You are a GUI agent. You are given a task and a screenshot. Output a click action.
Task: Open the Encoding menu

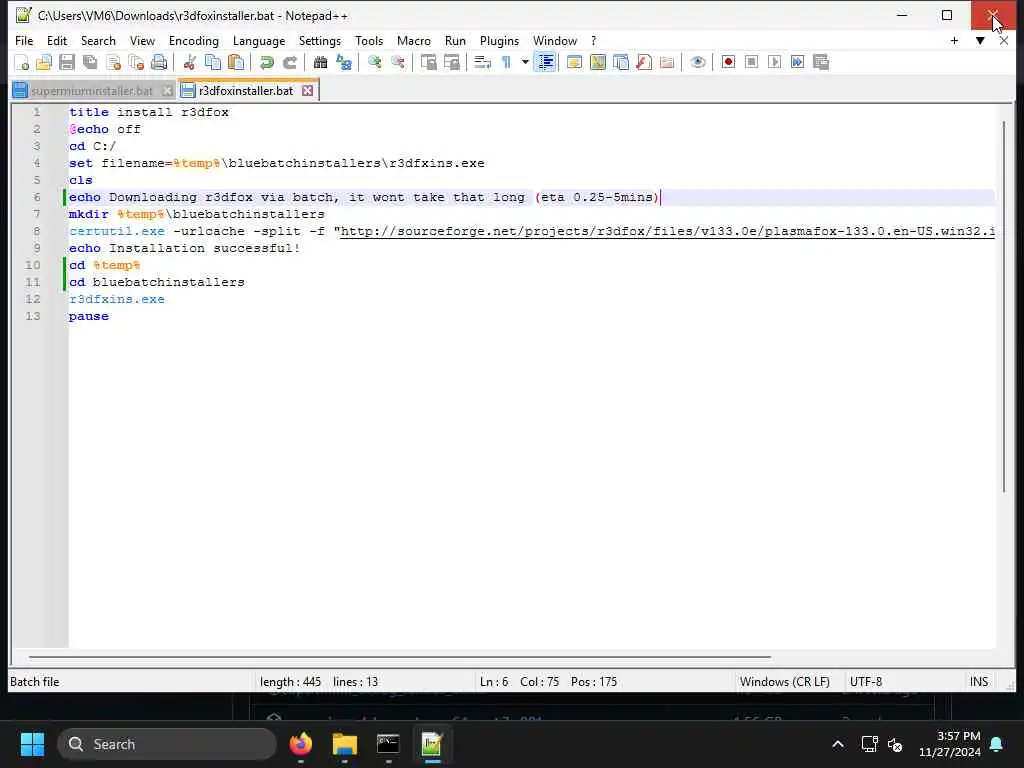[194, 40]
